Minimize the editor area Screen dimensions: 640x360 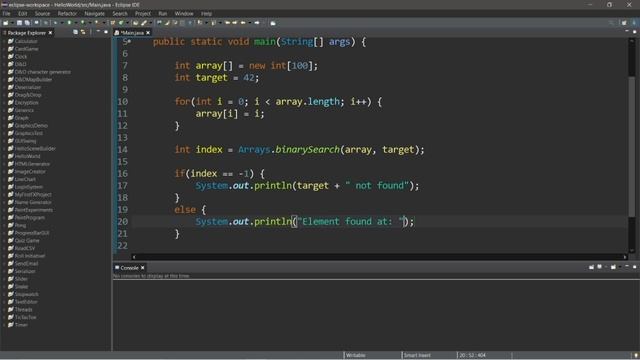tap(627, 31)
